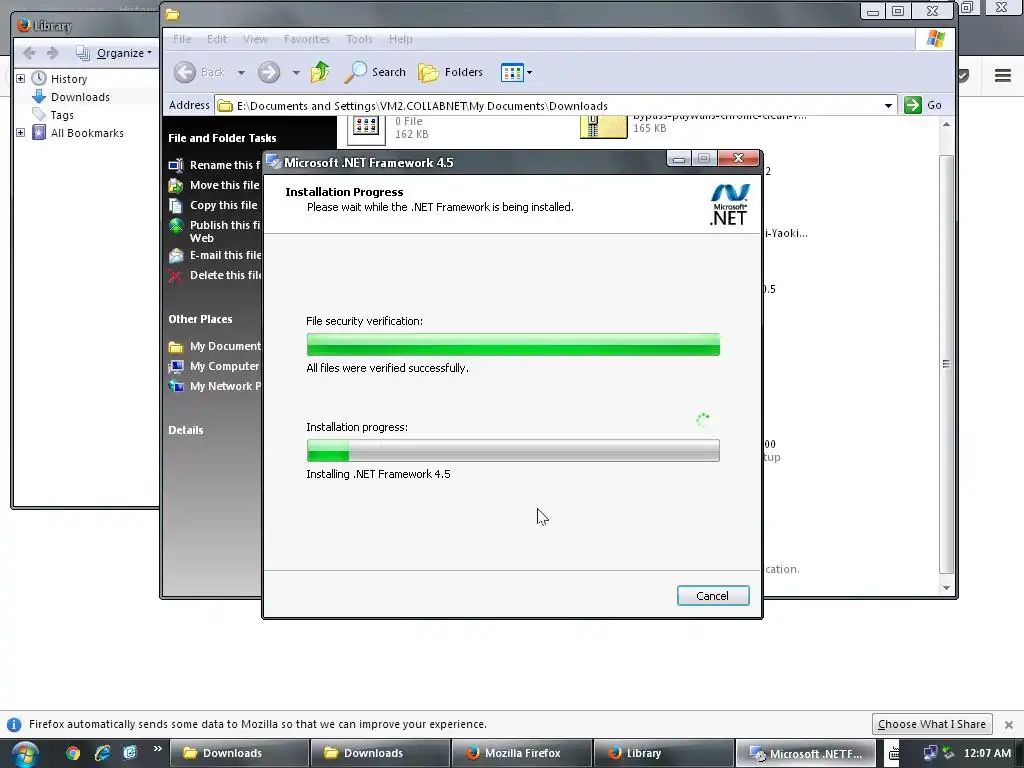Viewport: 1024px width, 768px height.
Task: Open the Help menu
Action: click(400, 39)
